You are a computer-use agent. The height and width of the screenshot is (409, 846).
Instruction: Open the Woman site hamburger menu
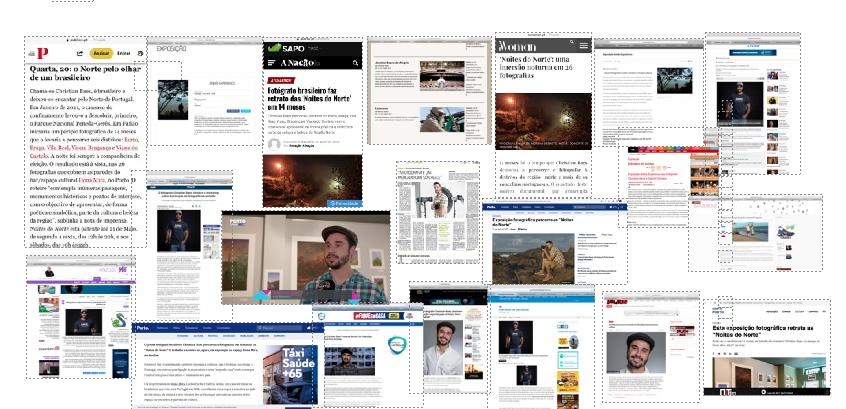point(583,46)
